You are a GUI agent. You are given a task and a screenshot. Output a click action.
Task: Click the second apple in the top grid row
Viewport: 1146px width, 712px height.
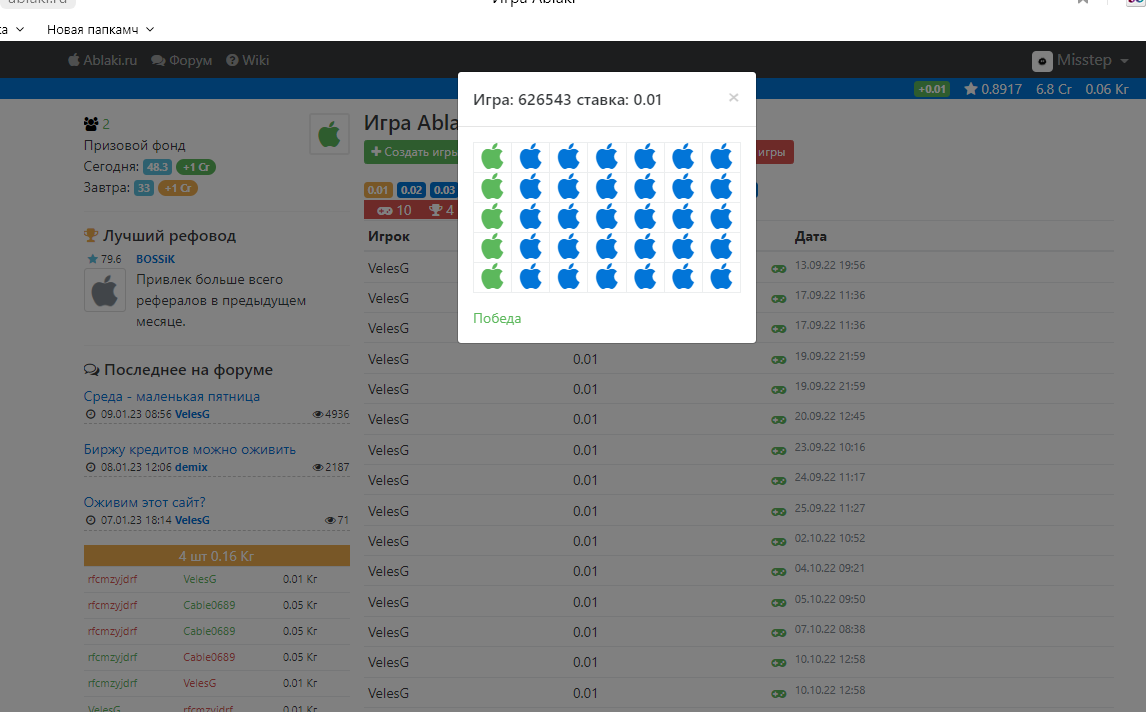pyautogui.click(x=531, y=157)
